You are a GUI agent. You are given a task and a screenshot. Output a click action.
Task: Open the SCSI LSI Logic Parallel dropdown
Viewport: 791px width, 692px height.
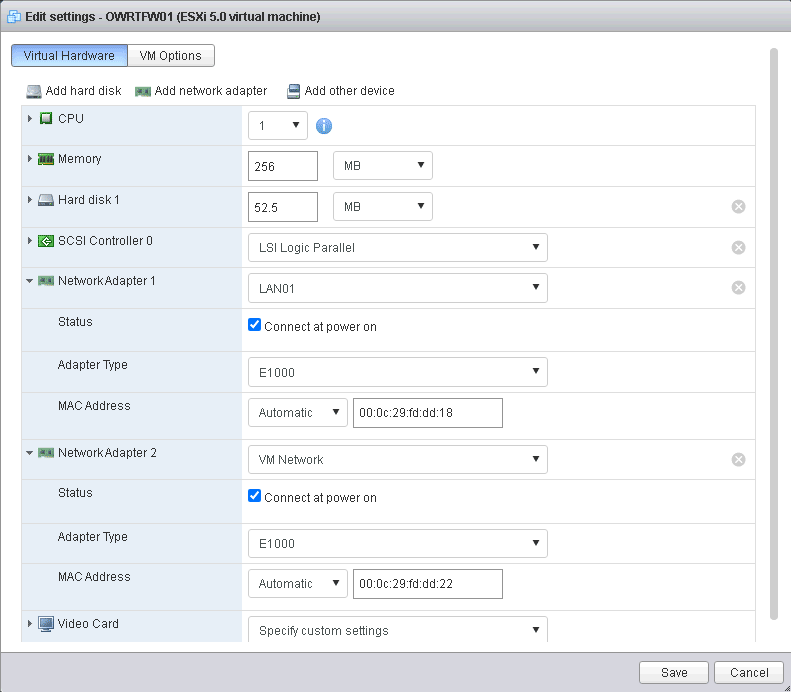point(397,247)
